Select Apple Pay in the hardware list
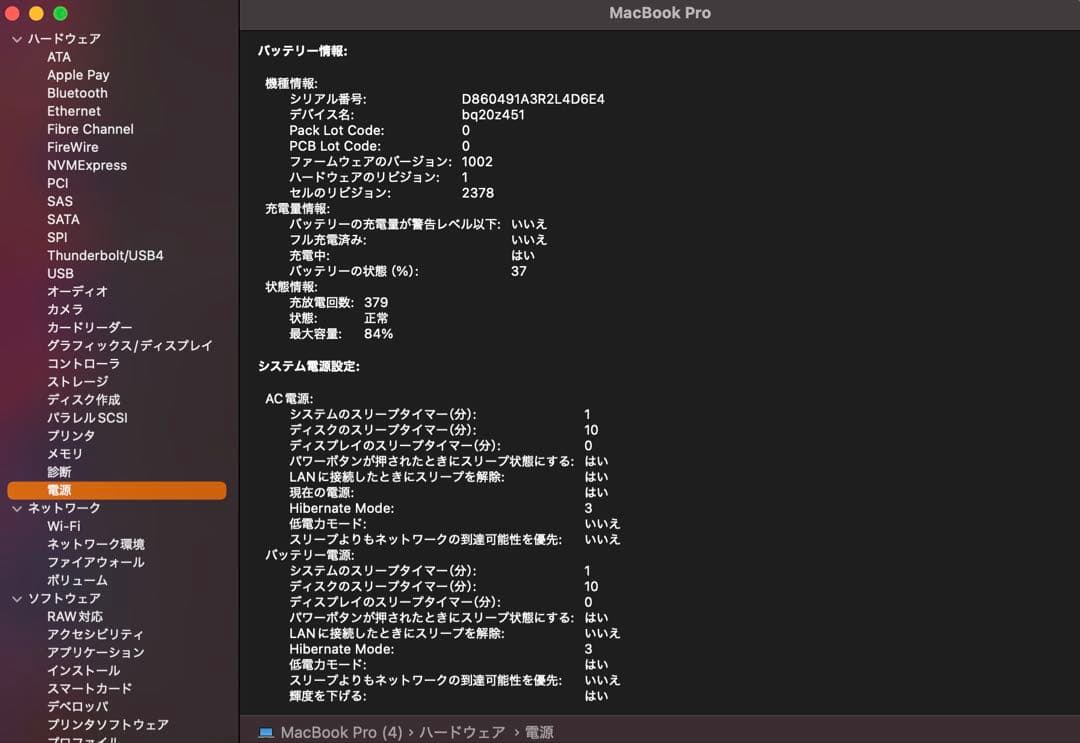This screenshot has height=743, width=1080. pos(78,74)
